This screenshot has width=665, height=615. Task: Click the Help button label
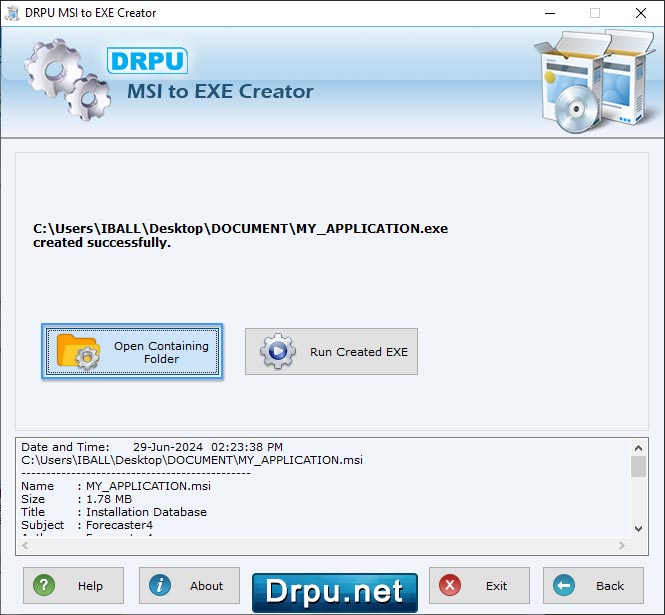click(x=90, y=586)
